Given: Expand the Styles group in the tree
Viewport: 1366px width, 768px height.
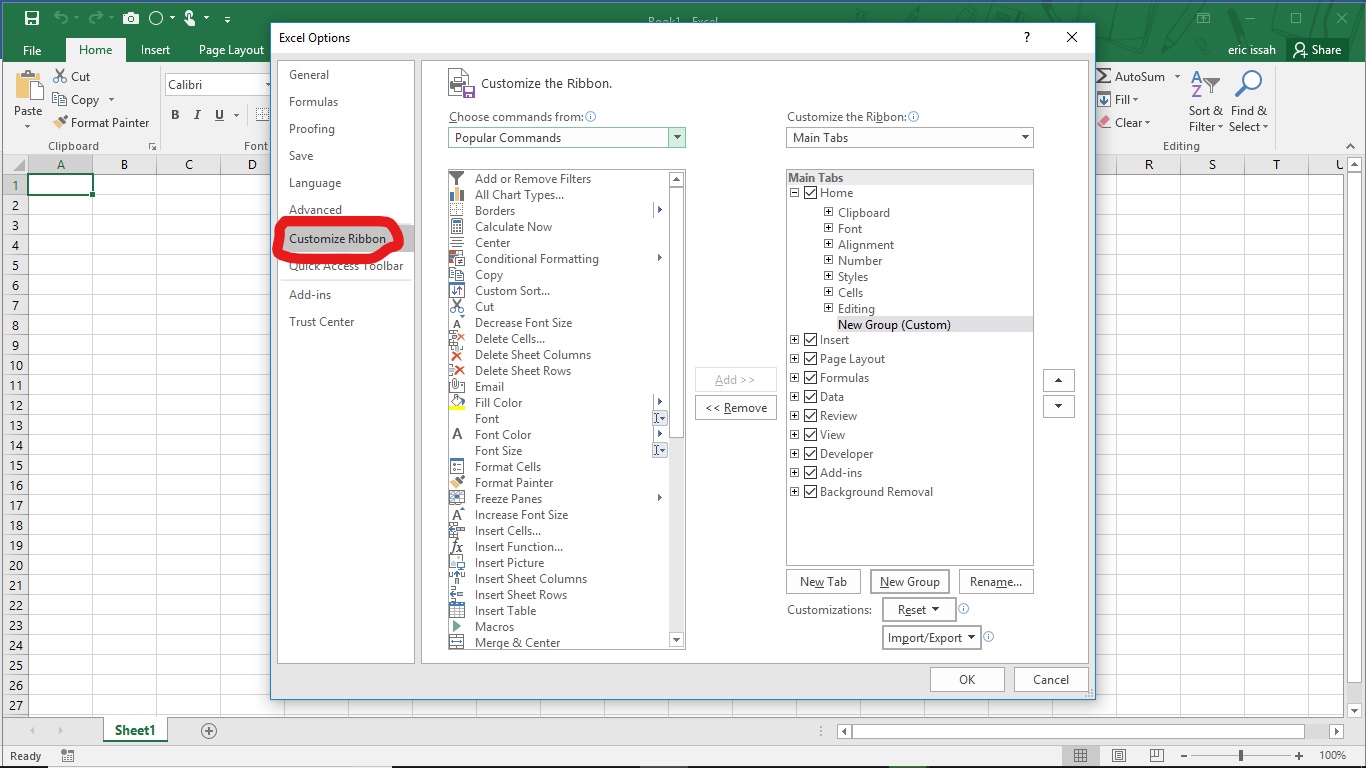Looking at the screenshot, I should [828, 276].
